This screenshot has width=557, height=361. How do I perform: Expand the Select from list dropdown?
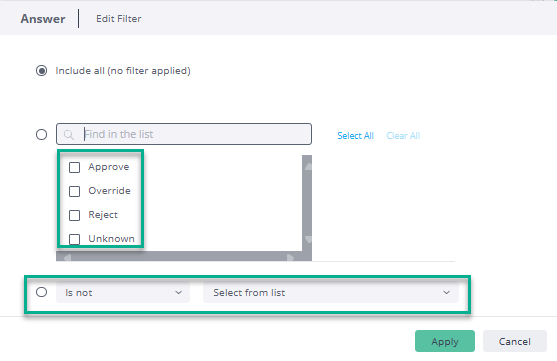[x=331, y=292]
